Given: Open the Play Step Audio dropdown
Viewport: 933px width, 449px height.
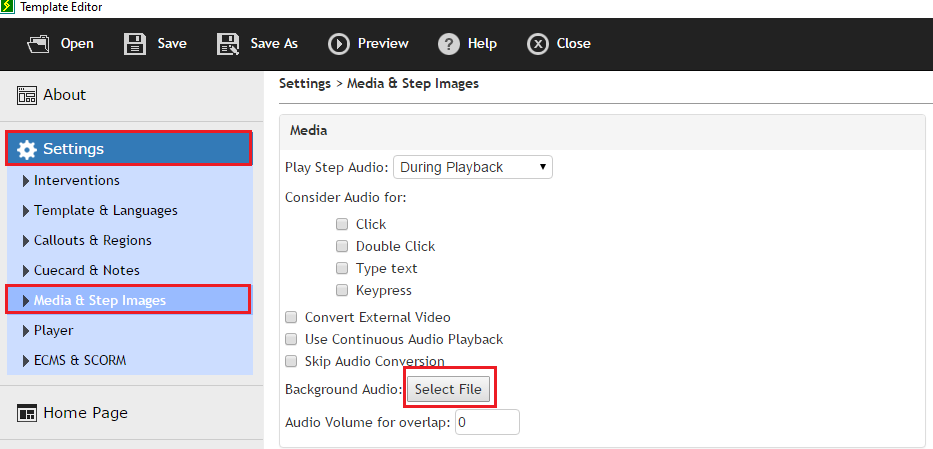Looking at the screenshot, I should [x=473, y=167].
